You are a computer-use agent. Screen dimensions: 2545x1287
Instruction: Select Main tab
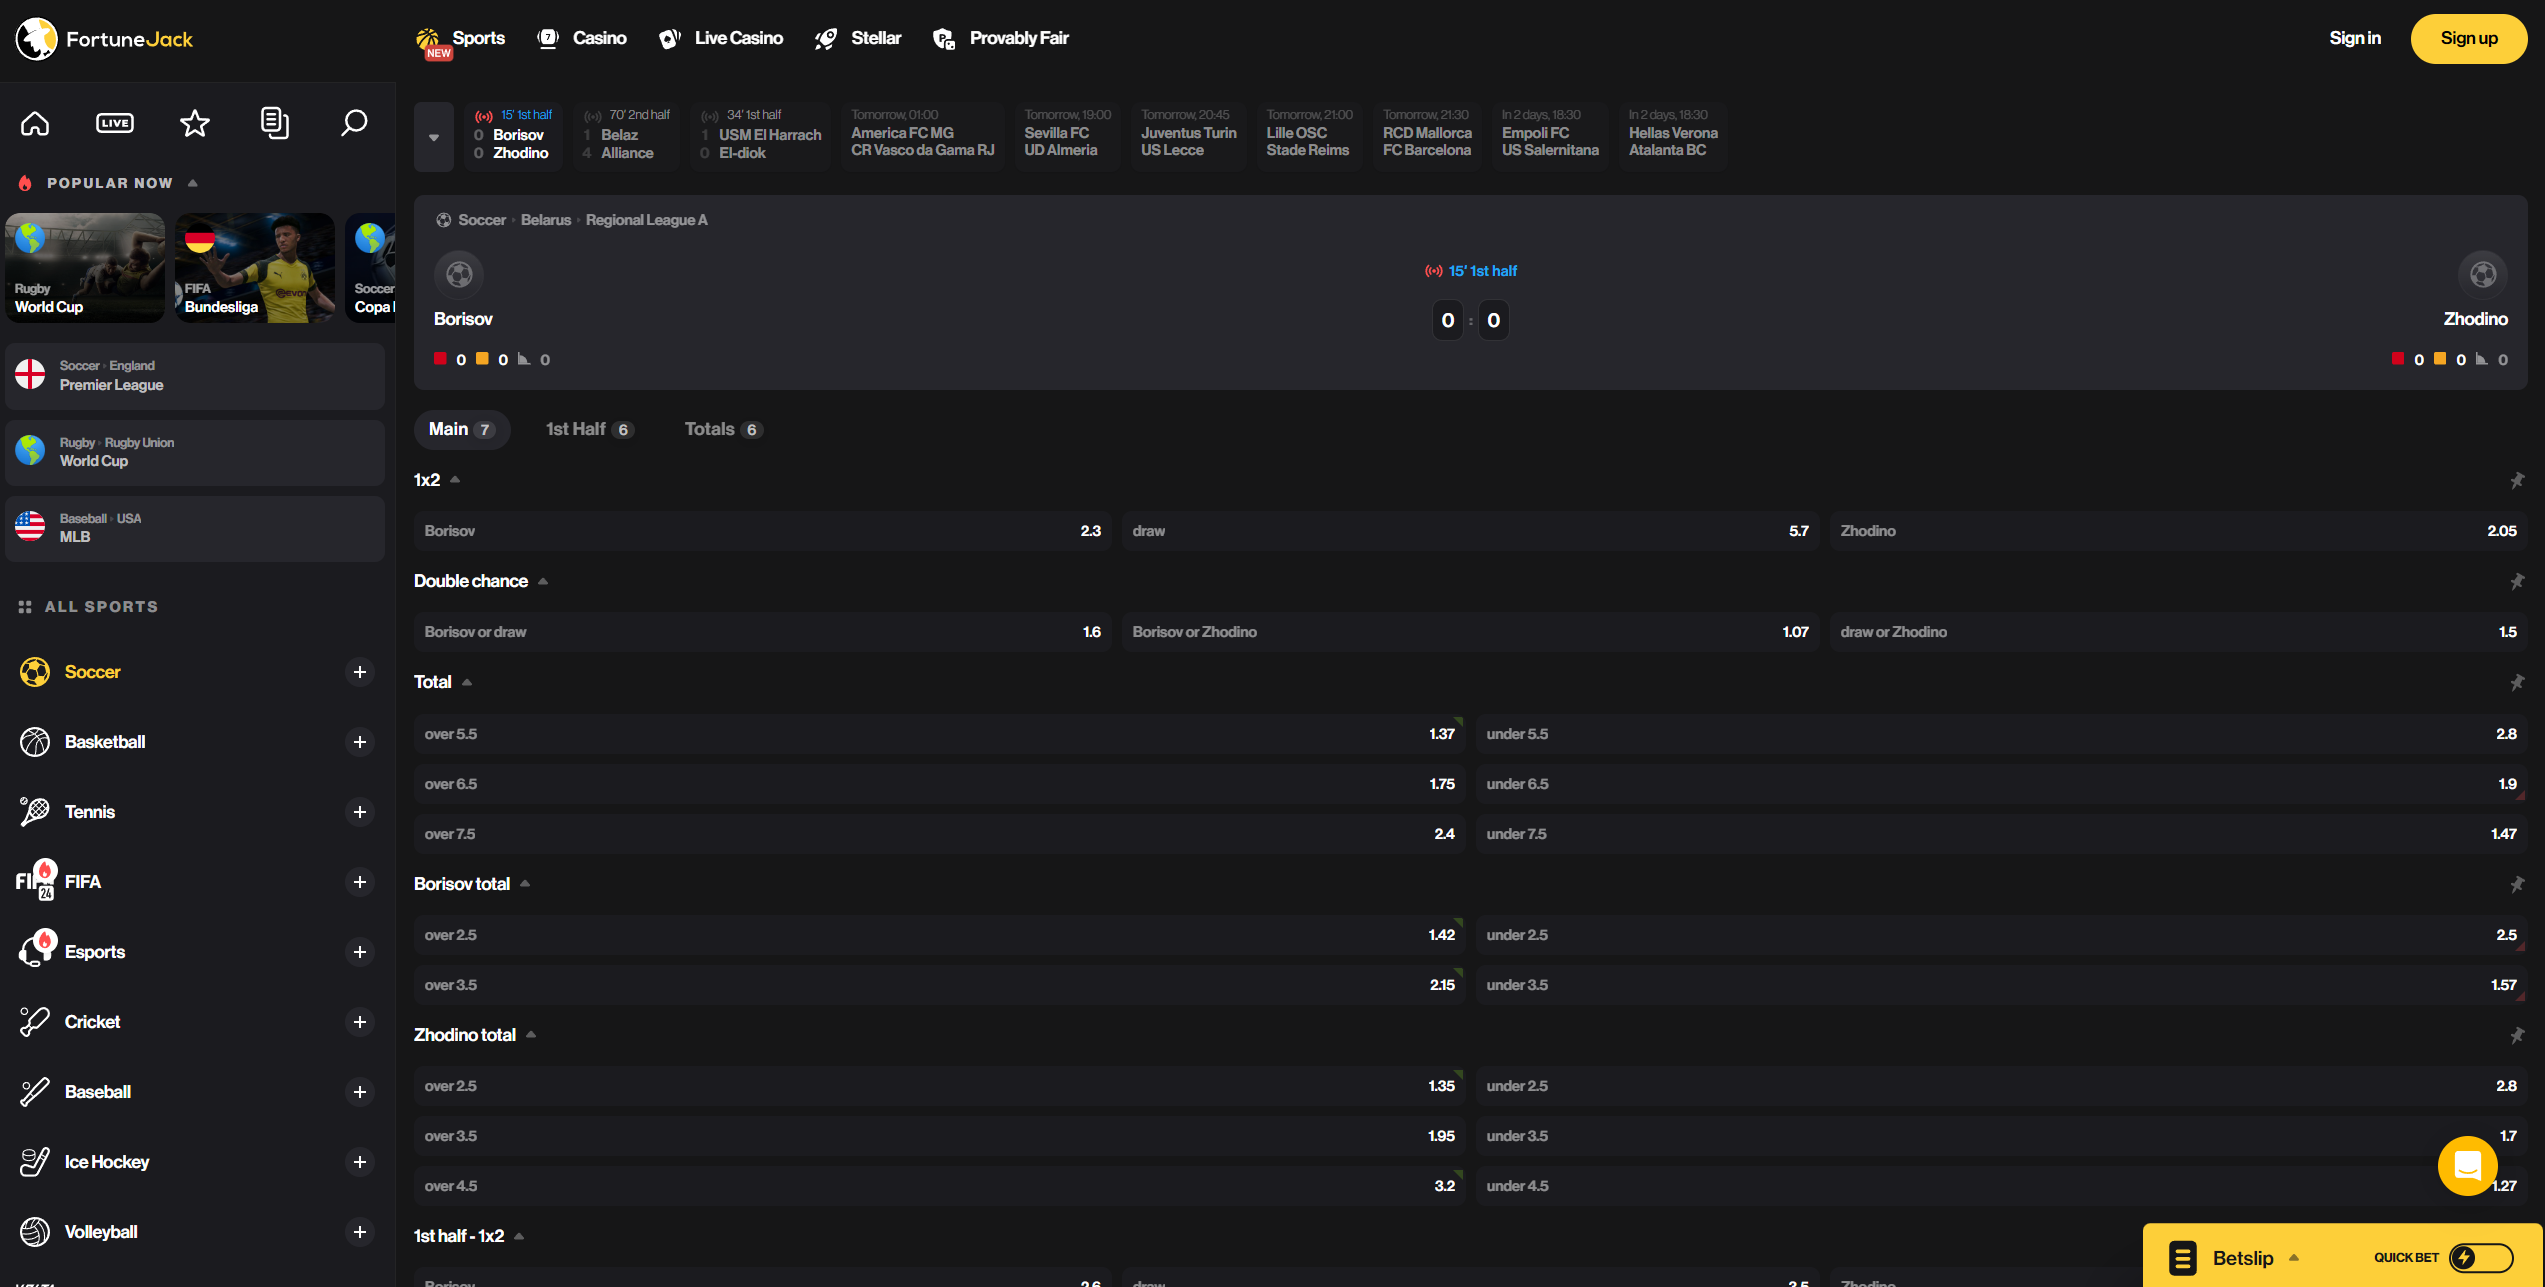[x=462, y=429]
